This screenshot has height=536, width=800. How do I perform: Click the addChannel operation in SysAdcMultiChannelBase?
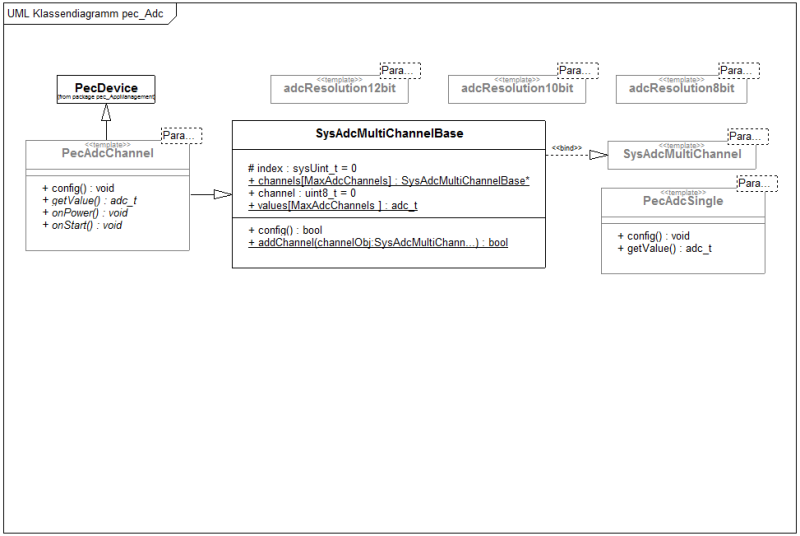378,243
